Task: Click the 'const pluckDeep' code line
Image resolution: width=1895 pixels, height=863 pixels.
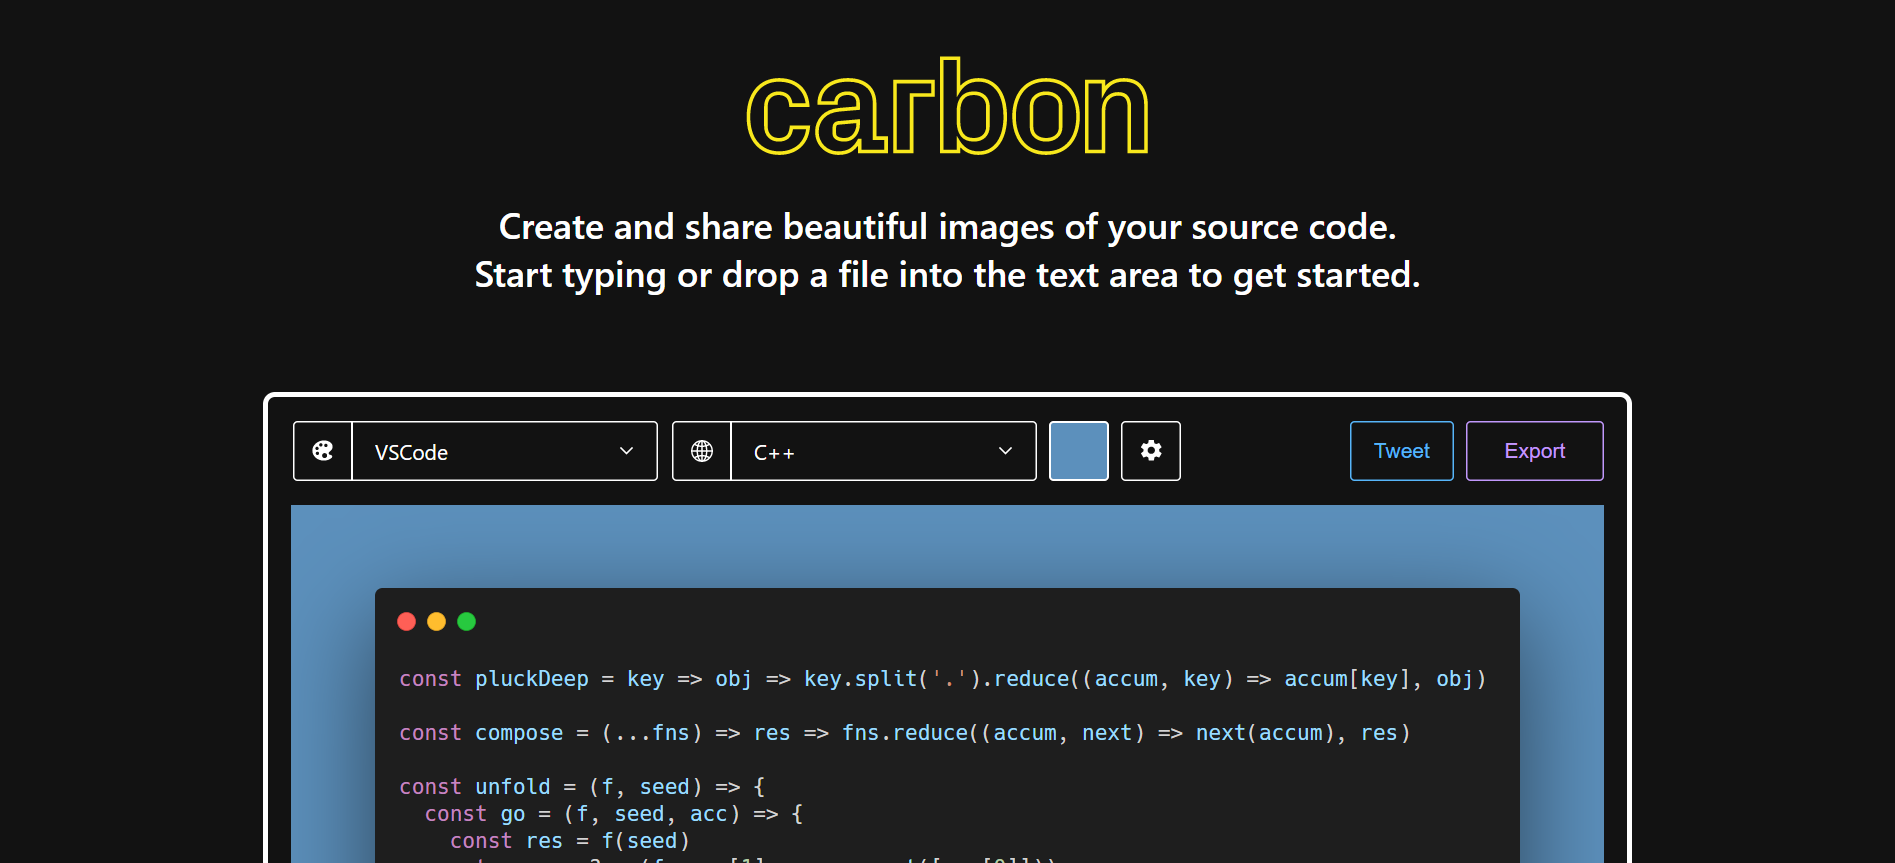Action: [x=943, y=679]
